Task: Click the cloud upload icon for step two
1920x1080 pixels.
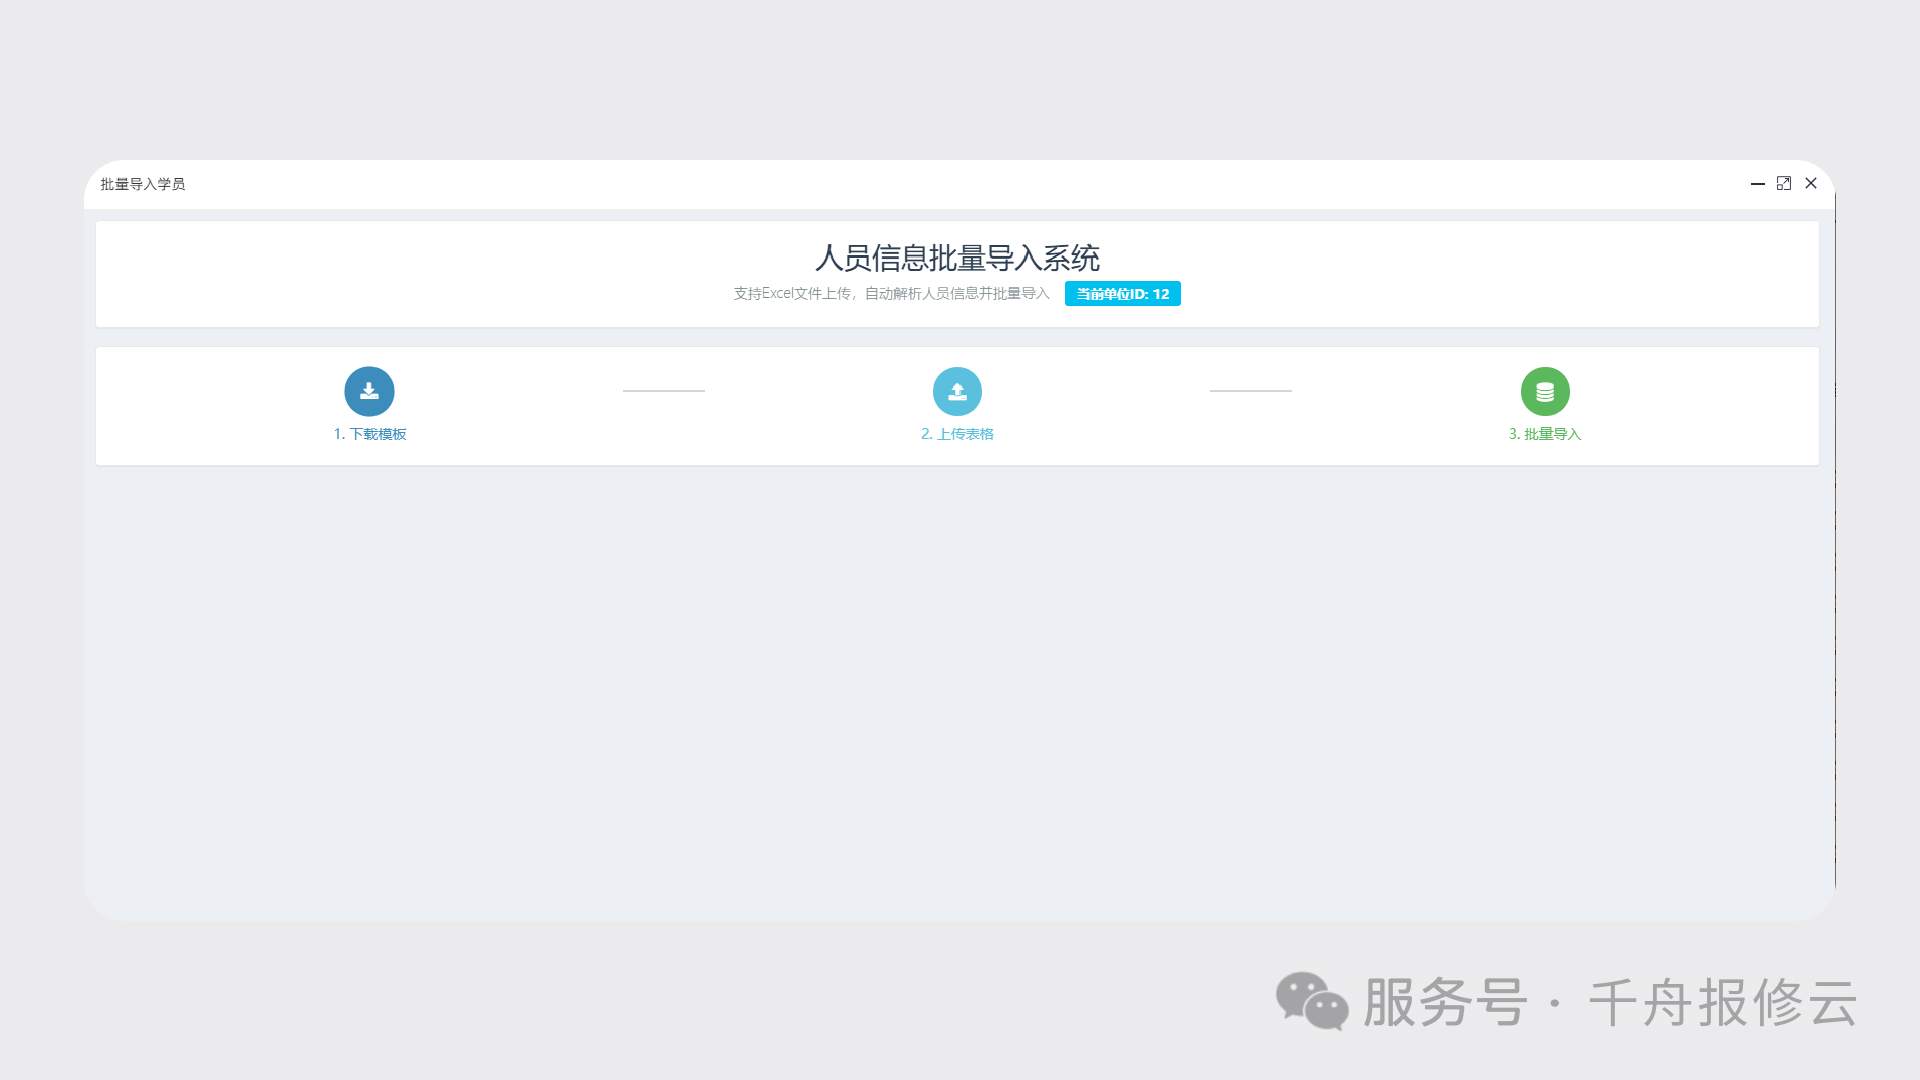Action: point(957,391)
